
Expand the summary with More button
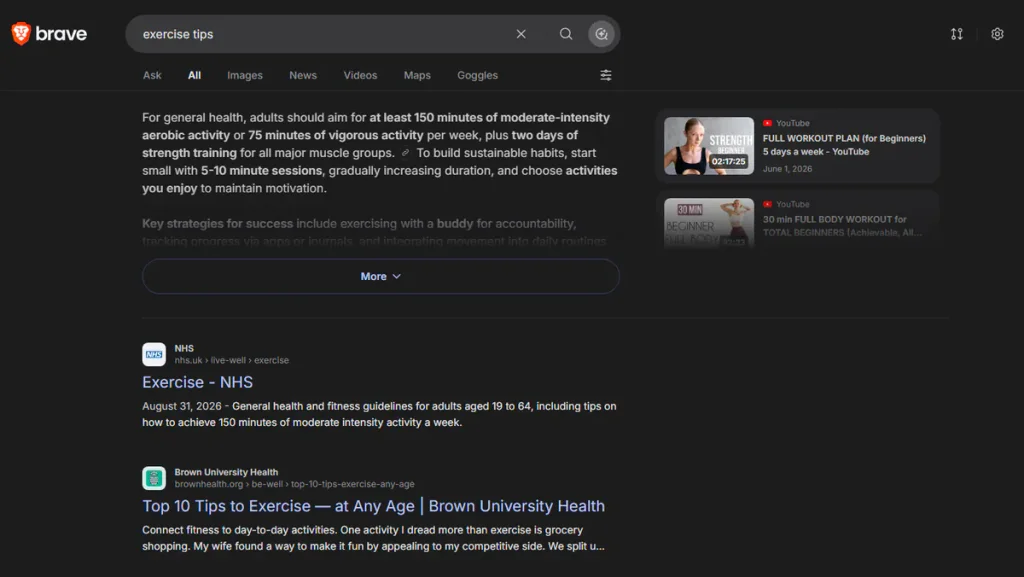click(x=381, y=276)
